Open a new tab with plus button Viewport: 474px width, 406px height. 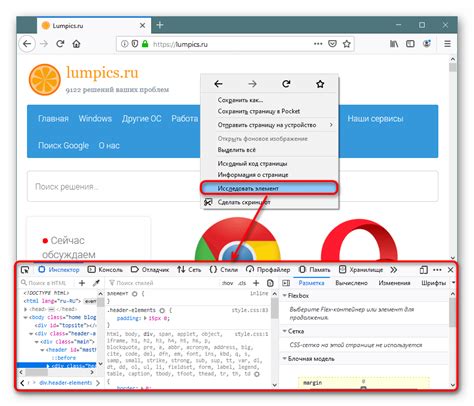pos(160,25)
